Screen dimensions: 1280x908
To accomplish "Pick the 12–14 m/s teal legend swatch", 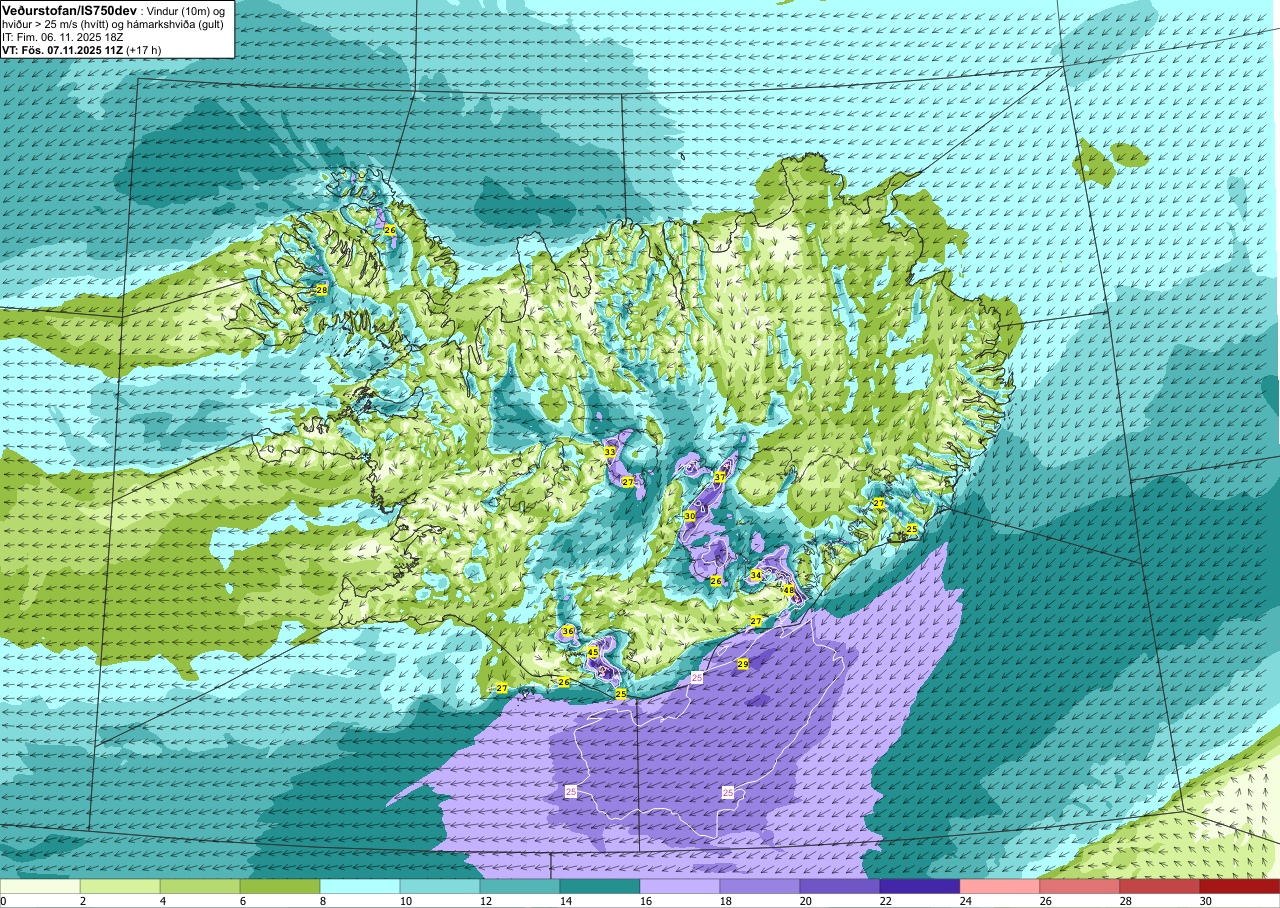I will coord(520,886).
